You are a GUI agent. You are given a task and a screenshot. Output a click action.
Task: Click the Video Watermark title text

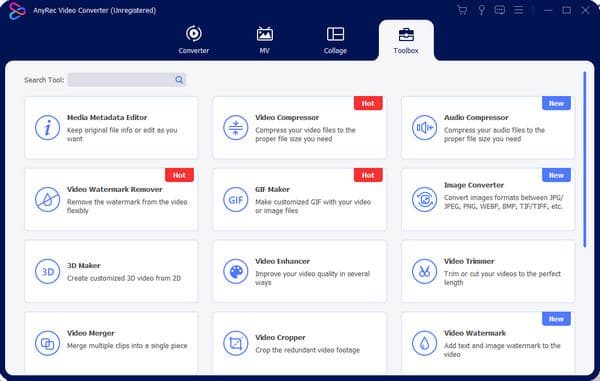(475, 333)
